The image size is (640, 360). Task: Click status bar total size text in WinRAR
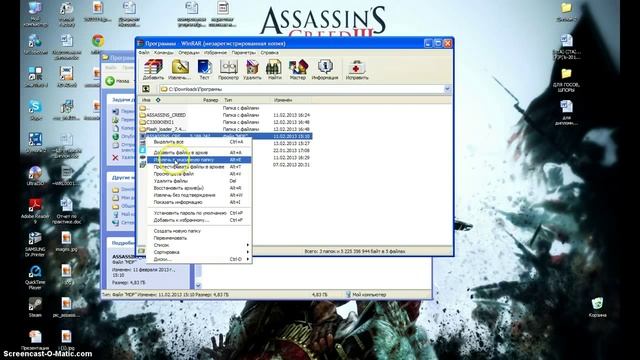[355, 251]
